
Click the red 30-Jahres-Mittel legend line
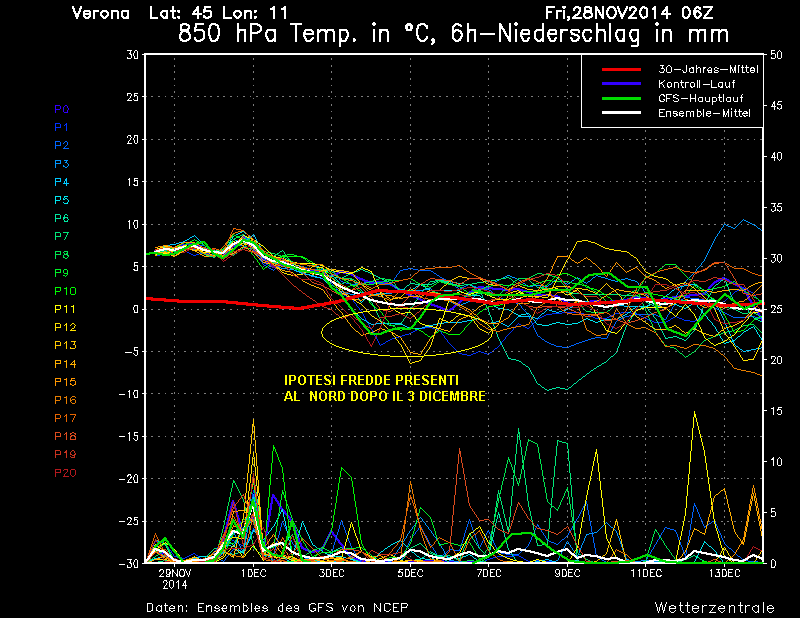point(621,69)
